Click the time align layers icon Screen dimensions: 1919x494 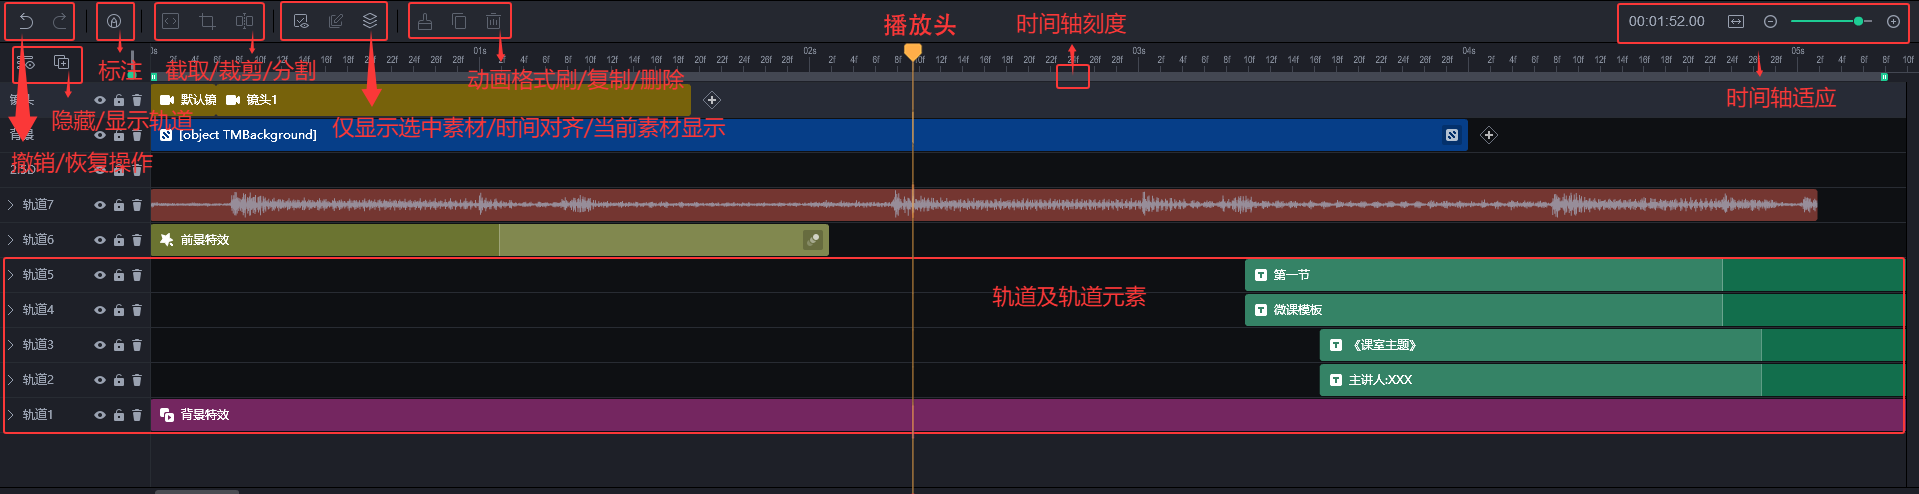point(336,21)
